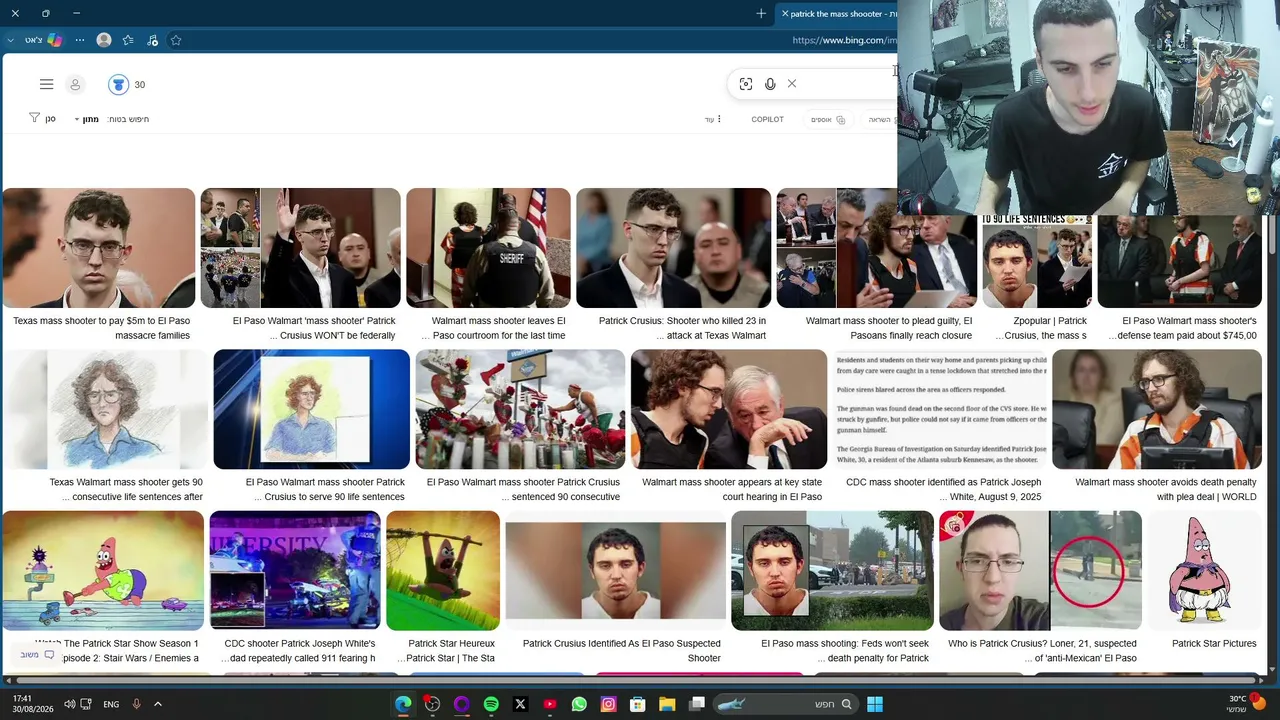Open the Bing account profile icon
Image resolution: width=1280 pixels, height=720 pixels.
click(75, 85)
